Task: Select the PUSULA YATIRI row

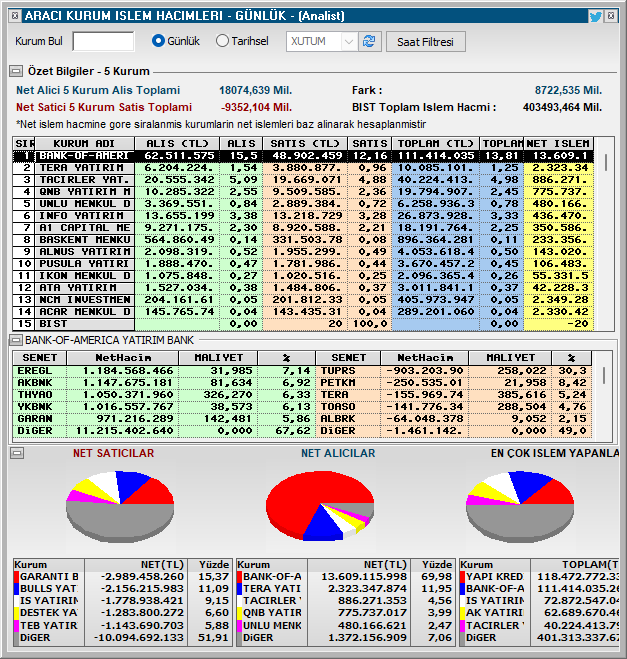Action: pos(303,264)
